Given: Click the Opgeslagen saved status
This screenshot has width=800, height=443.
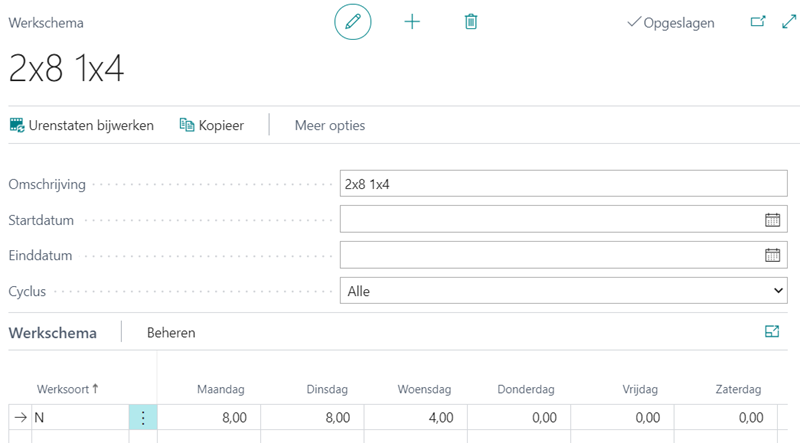Looking at the screenshot, I should [670, 23].
